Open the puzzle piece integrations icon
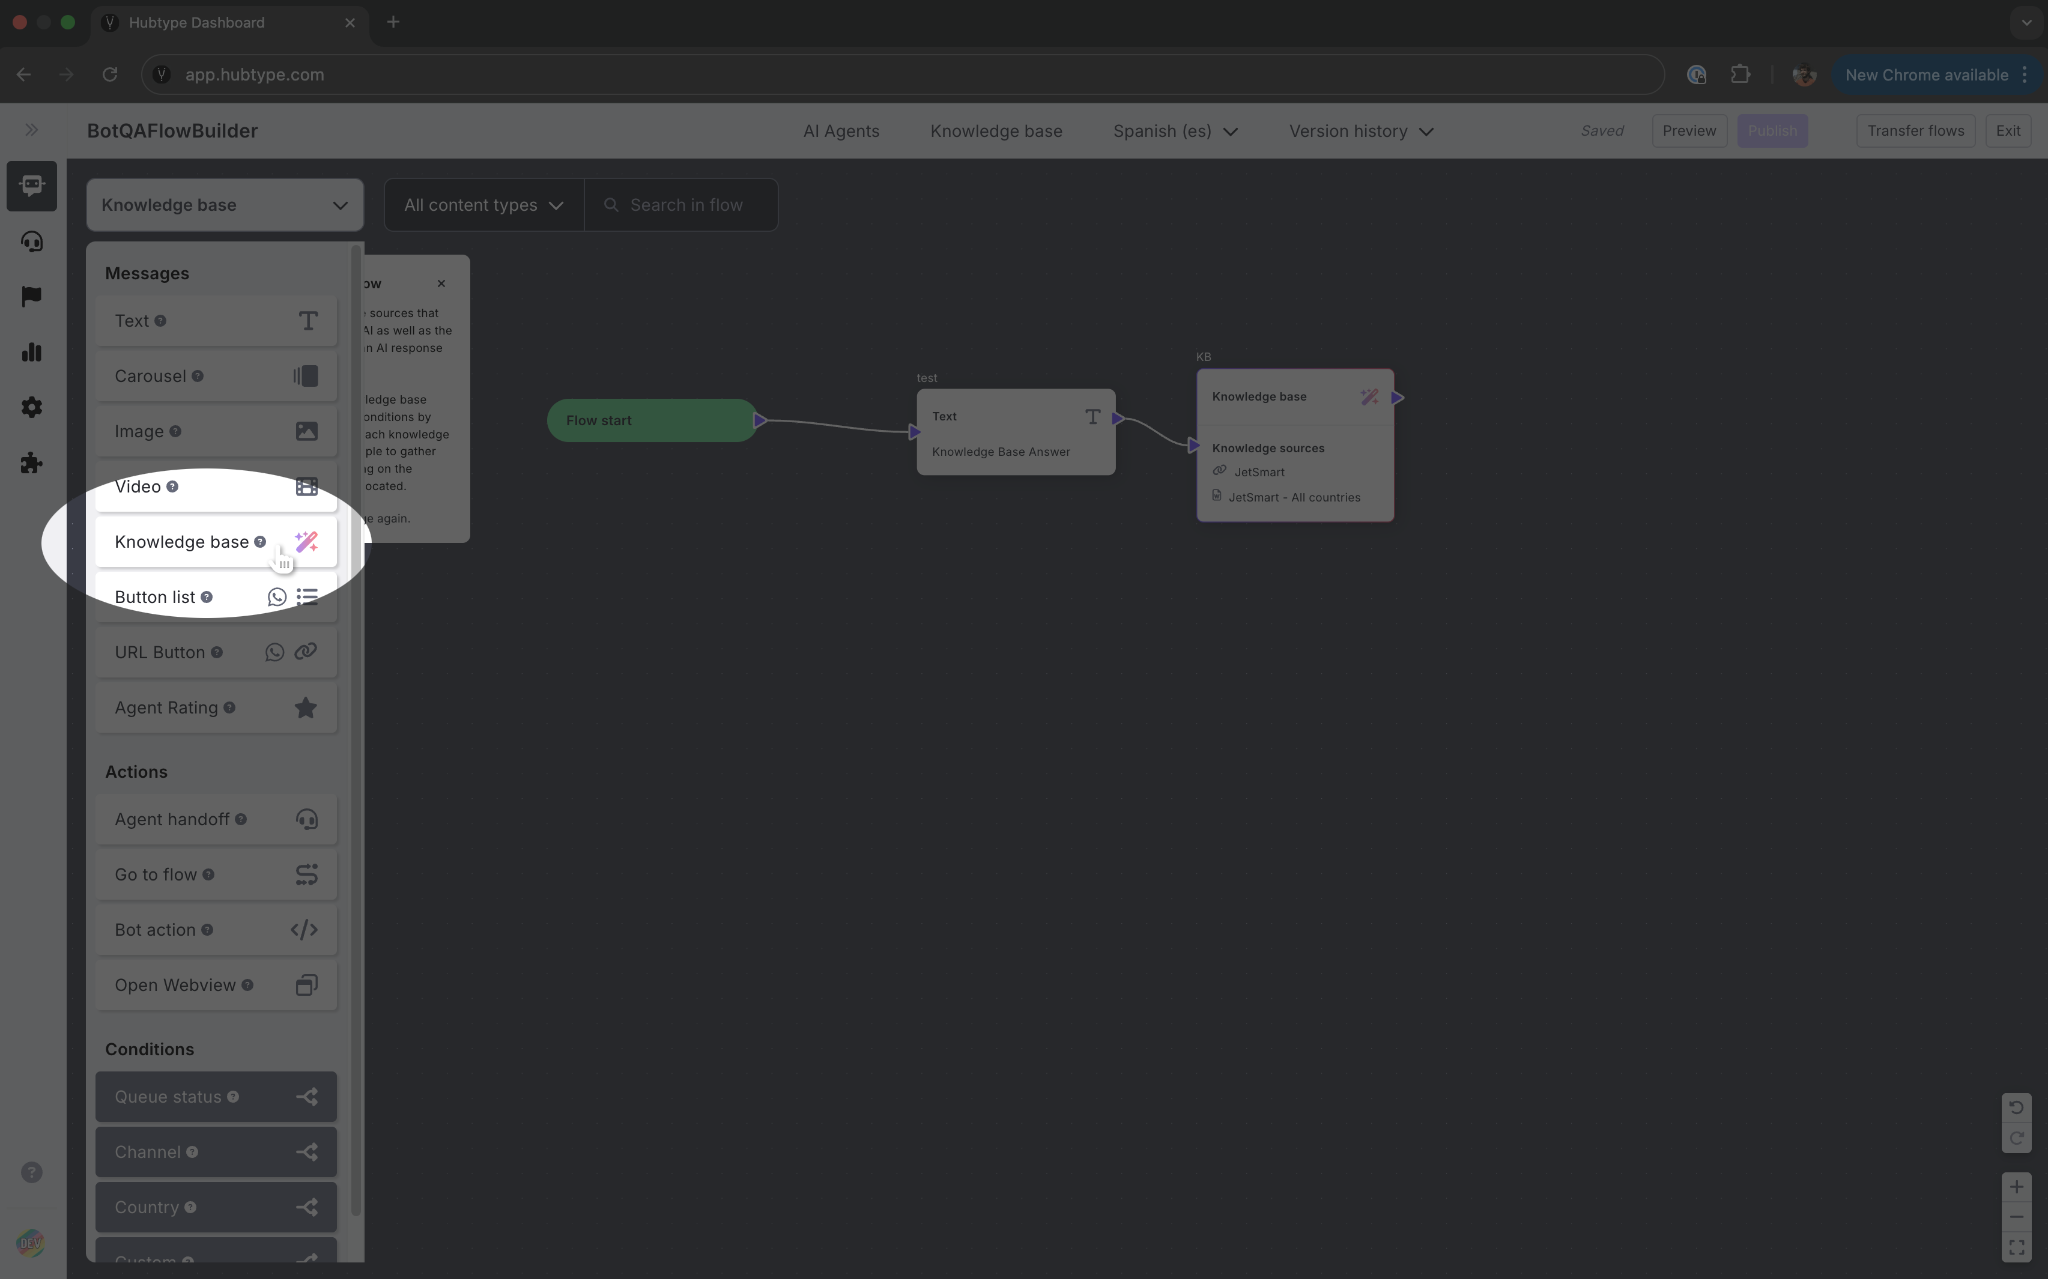The height and width of the screenshot is (1279, 2048). (x=32, y=463)
